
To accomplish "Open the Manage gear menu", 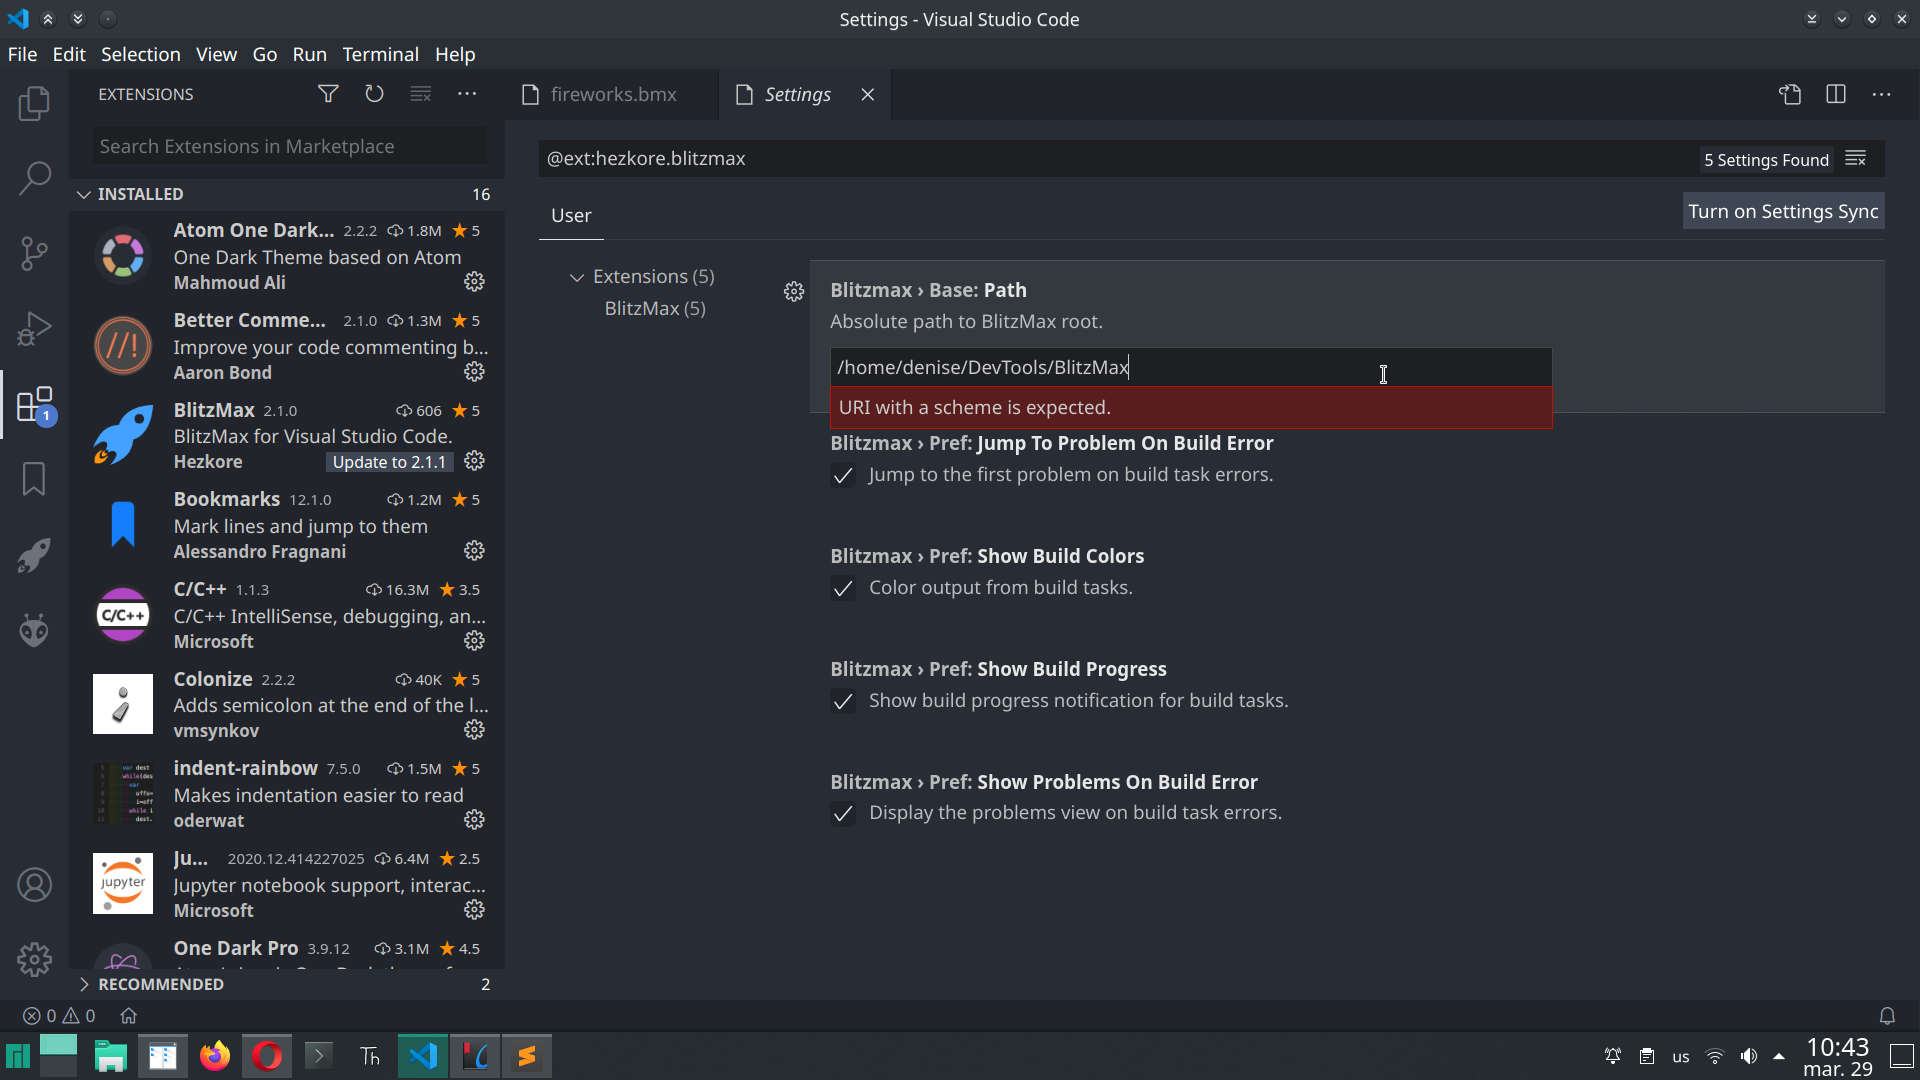I will [35, 959].
